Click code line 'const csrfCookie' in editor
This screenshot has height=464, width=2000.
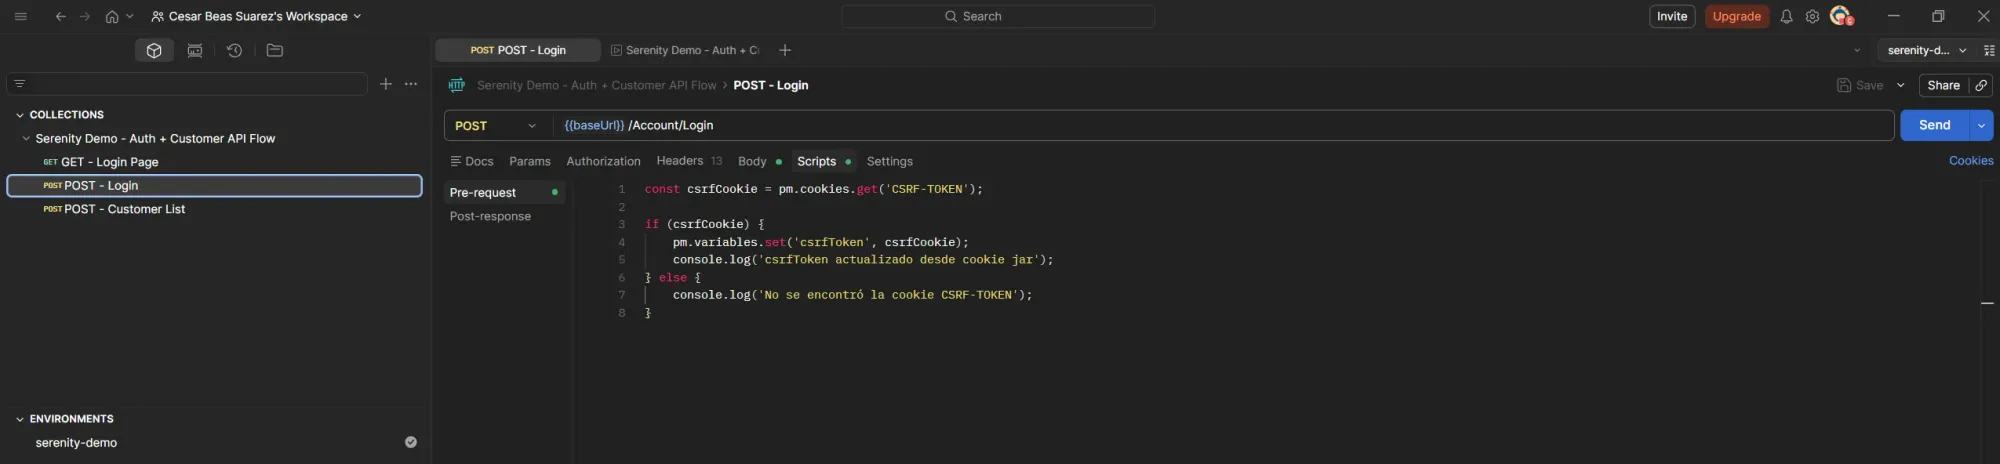(813, 189)
